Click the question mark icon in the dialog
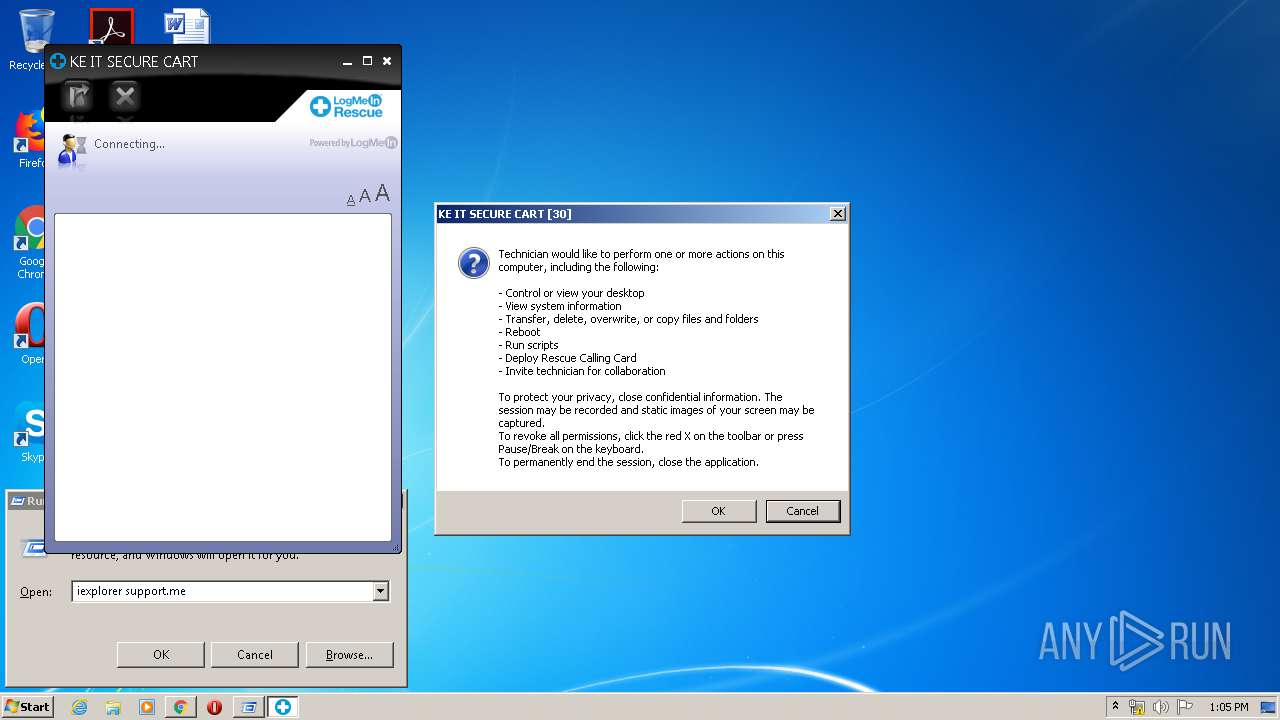Viewport: 1280px width, 720px height. pyautogui.click(x=473, y=263)
